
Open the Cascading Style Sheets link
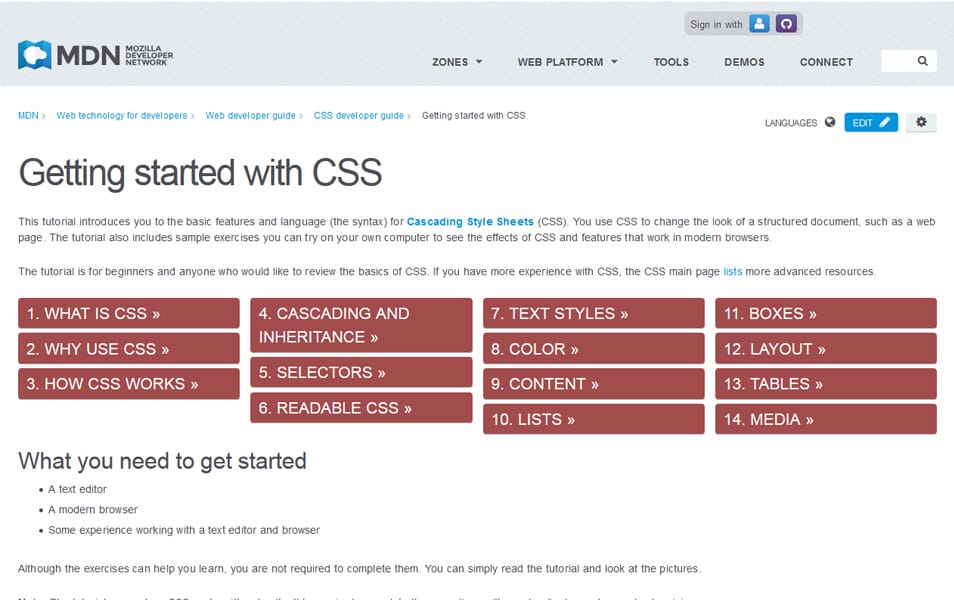click(x=470, y=221)
